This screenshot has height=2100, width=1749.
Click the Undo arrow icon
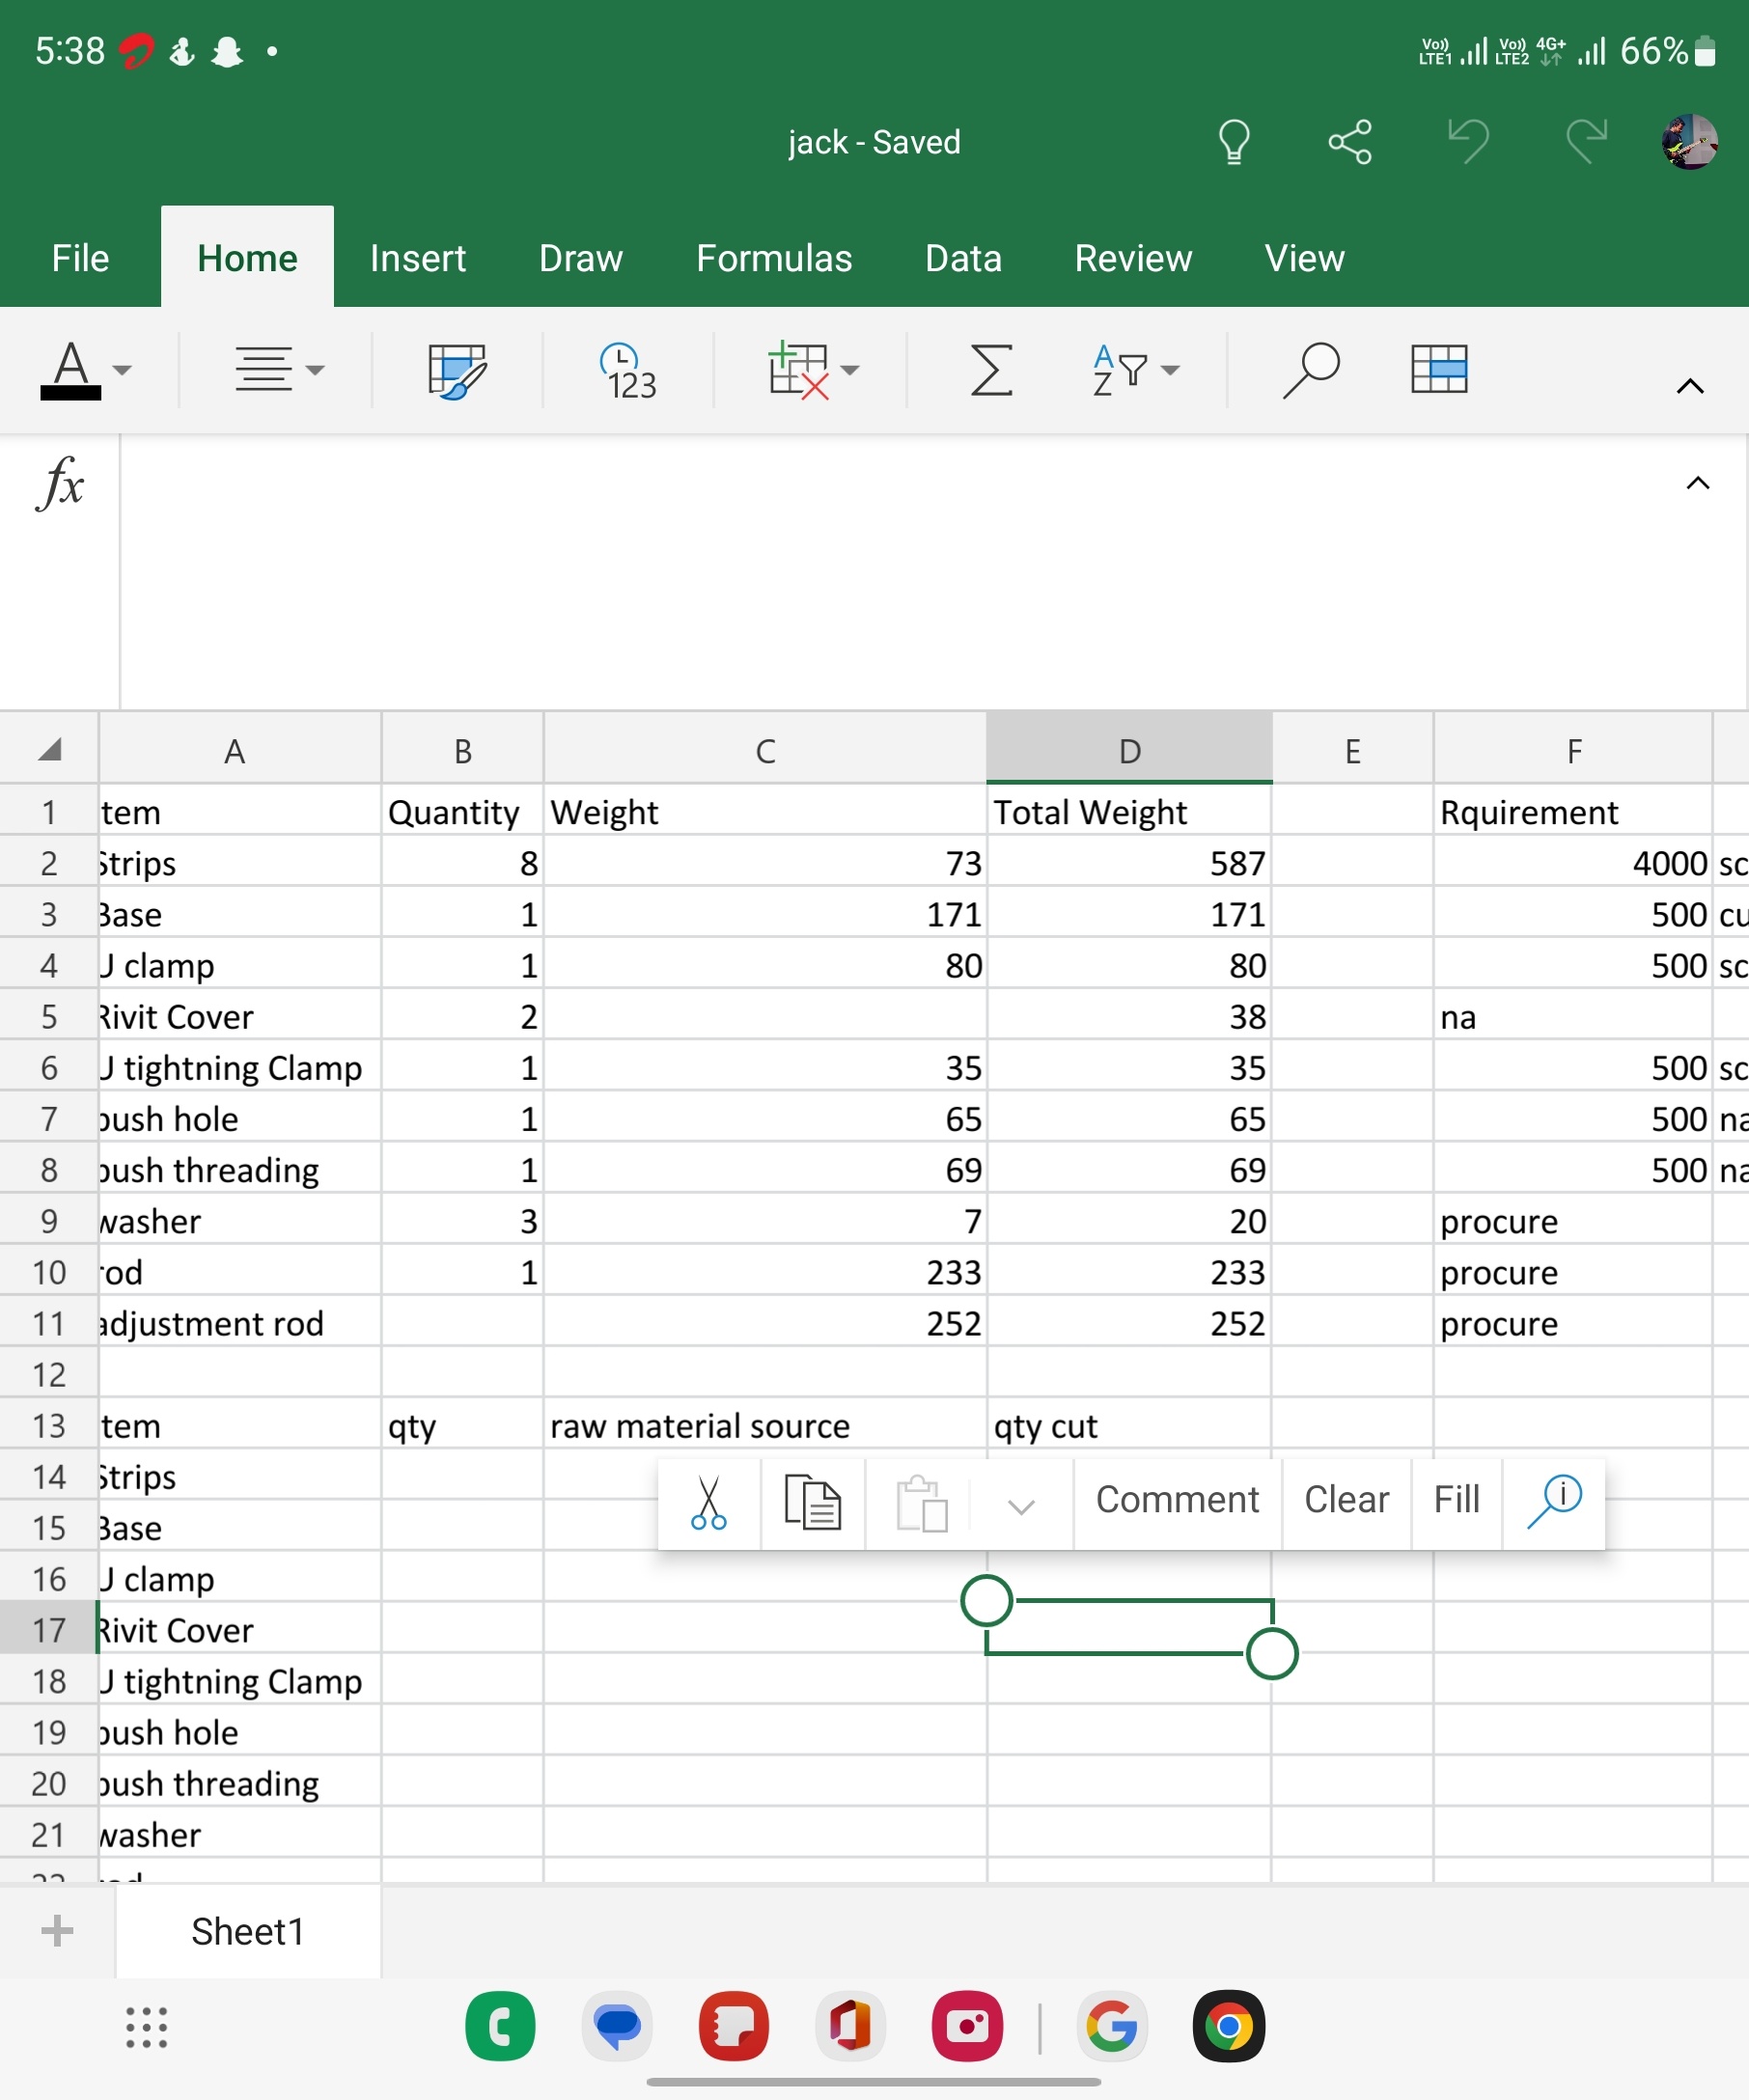coord(1468,141)
